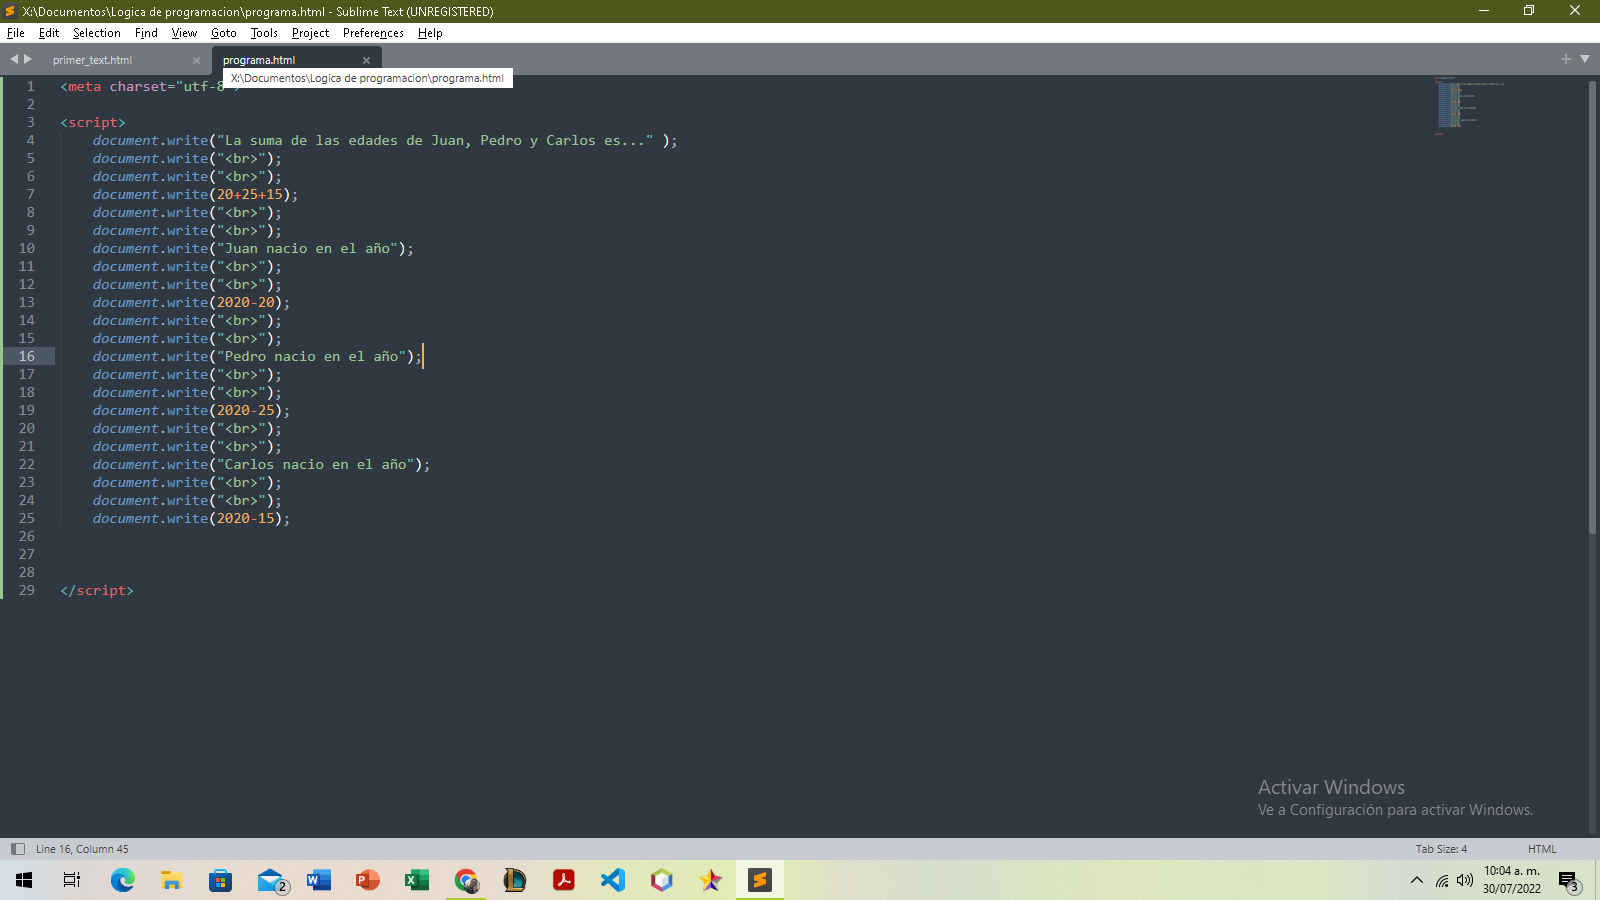Click the 2020-15 expression
The height and width of the screenshot is (900, 1600).
(246, 518)
